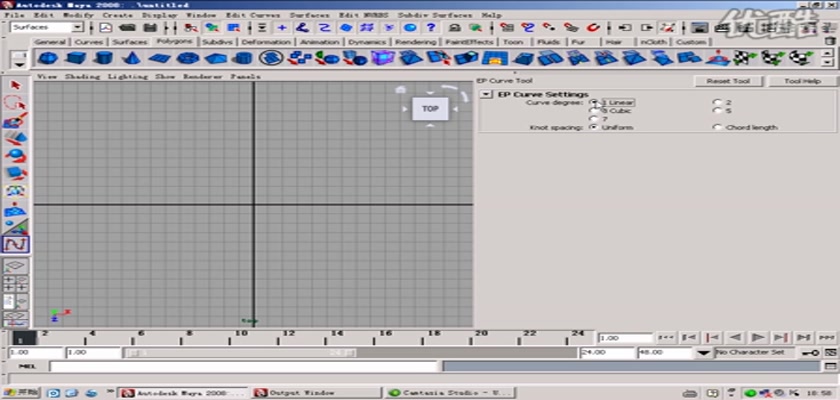
Task: Switch to the Curves shelf tab
Action: click(x=89, y=43)
